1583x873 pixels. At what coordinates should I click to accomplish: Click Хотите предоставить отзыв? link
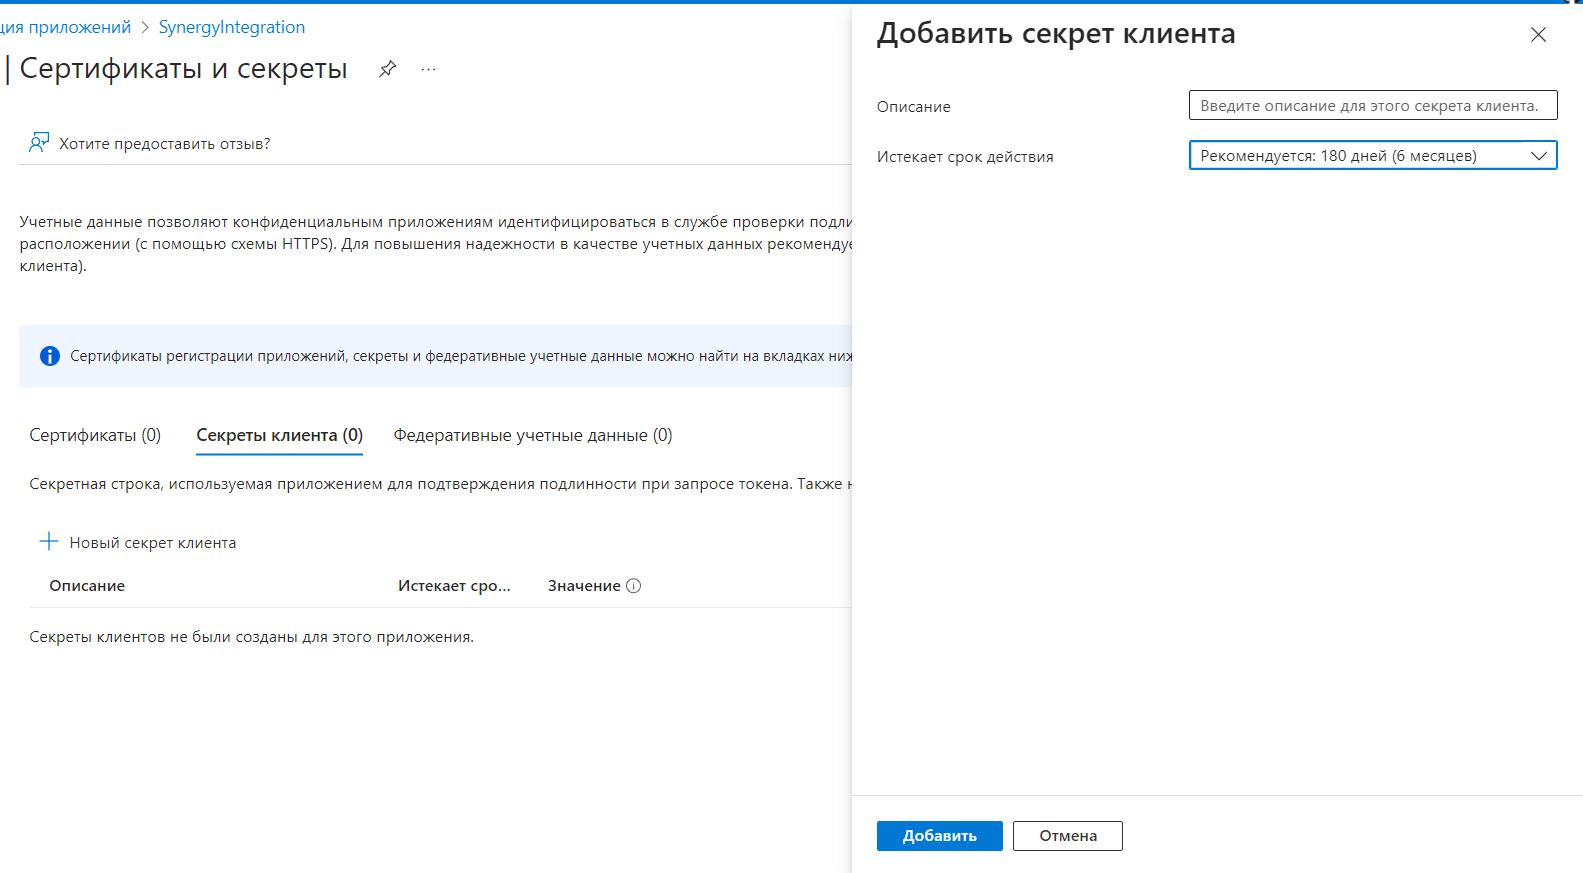[165, 144]
